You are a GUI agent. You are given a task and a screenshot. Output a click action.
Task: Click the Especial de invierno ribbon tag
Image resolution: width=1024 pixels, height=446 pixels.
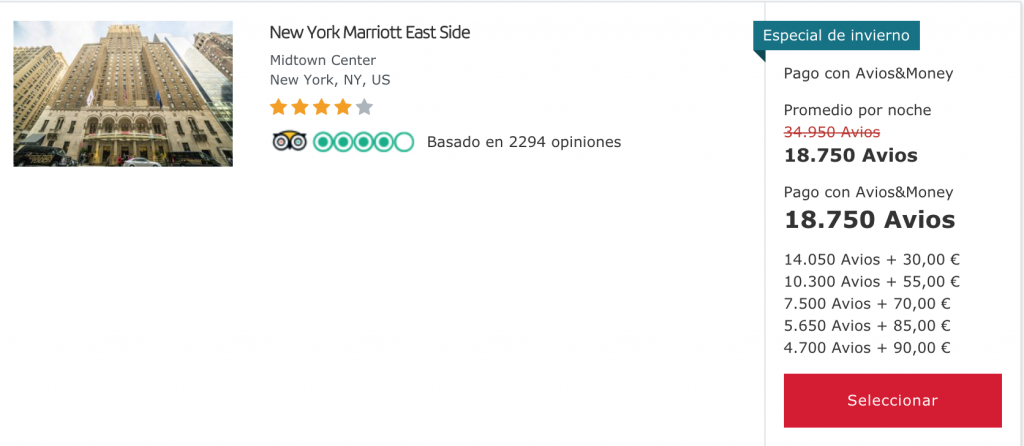pyautogui.click(x=836, y=36)
